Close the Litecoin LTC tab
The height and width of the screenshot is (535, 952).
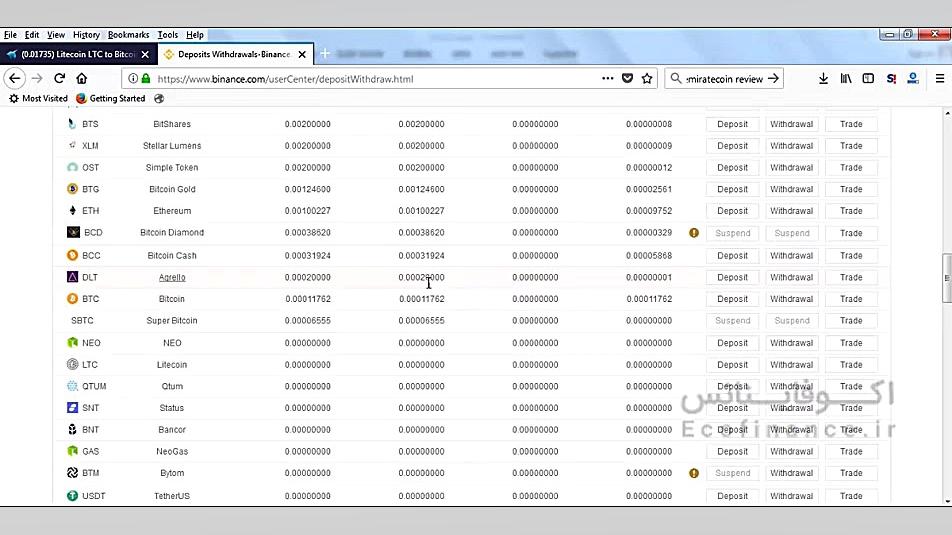point(145,54)
